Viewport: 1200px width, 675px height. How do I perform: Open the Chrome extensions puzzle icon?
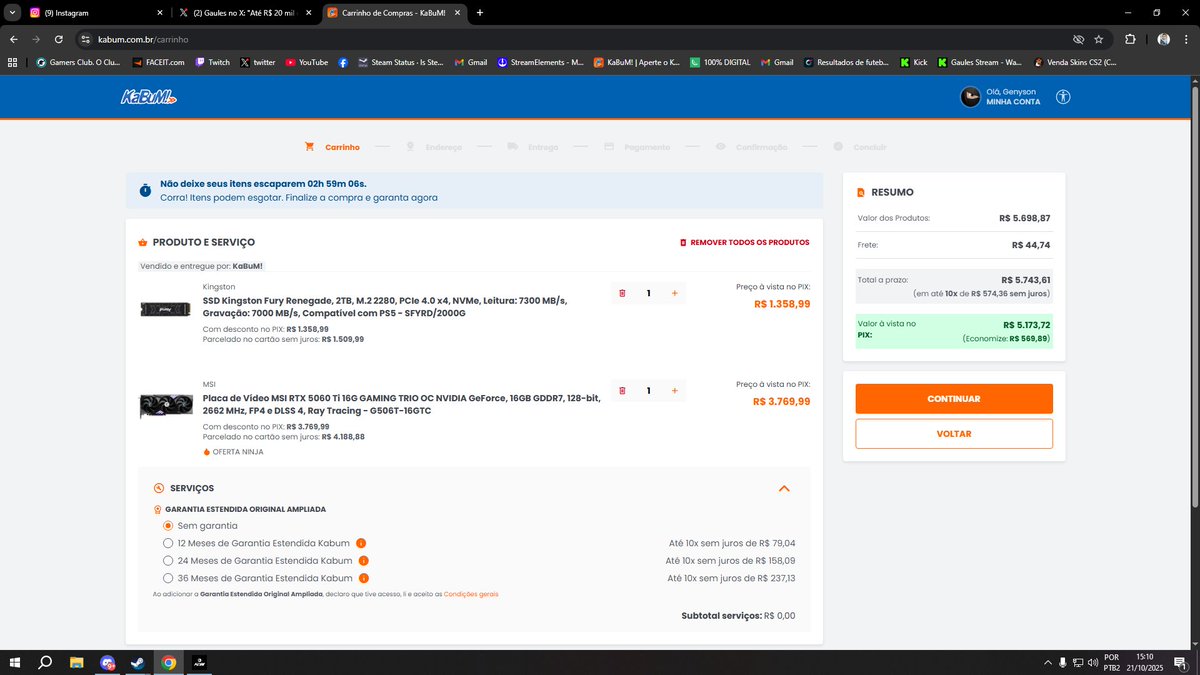[1130, 39]
